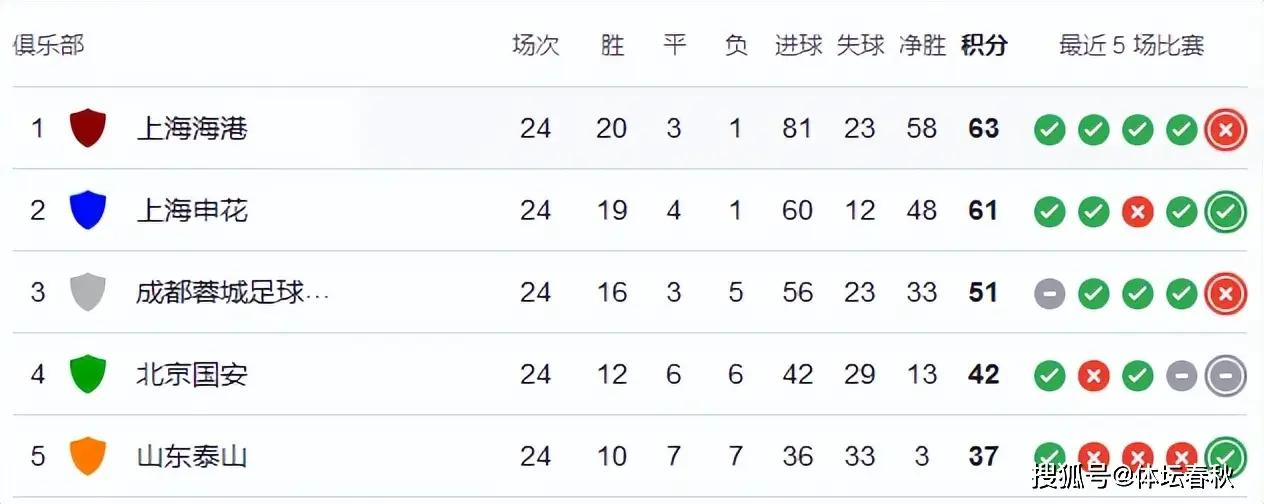The width and height of the screenshot is (1264, 504).
Task: Open the 北京国安 team name link
Action: [191, 374]
